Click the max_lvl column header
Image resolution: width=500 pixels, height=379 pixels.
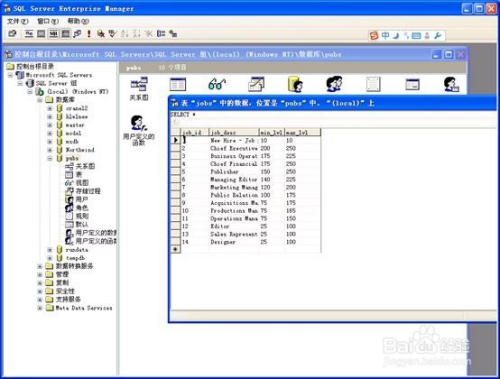pyautogui.click(x=303, y=132)
